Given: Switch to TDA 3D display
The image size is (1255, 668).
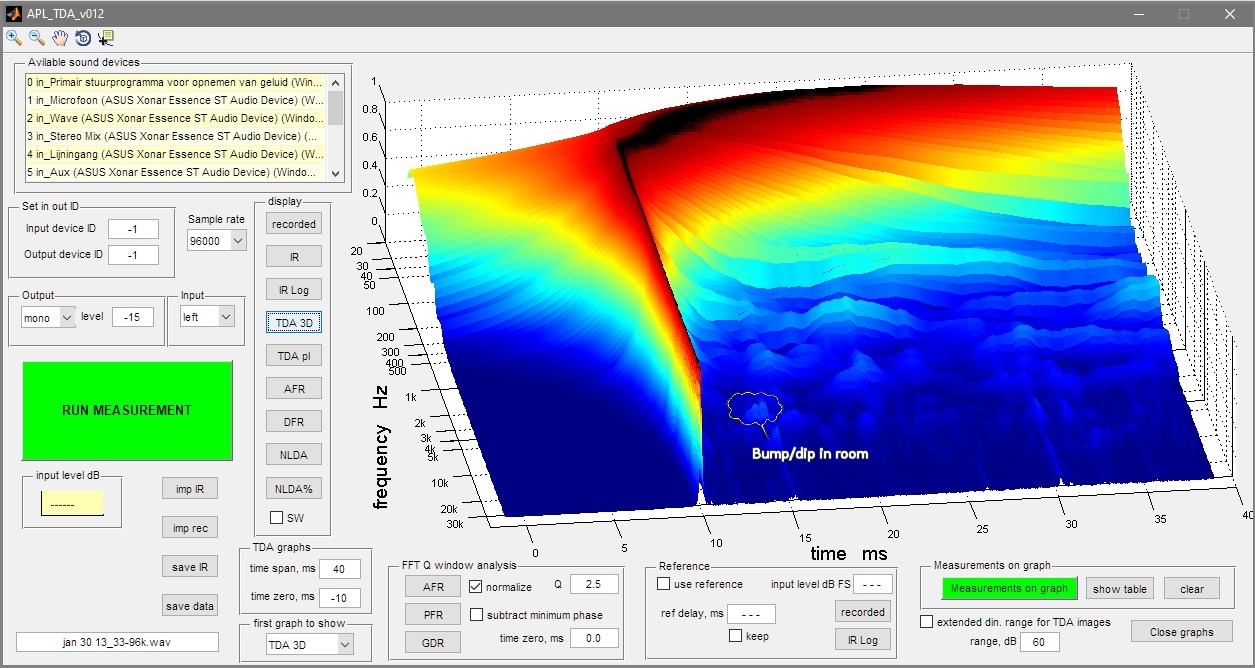Looking at the screenshot, I should [294, 323].
